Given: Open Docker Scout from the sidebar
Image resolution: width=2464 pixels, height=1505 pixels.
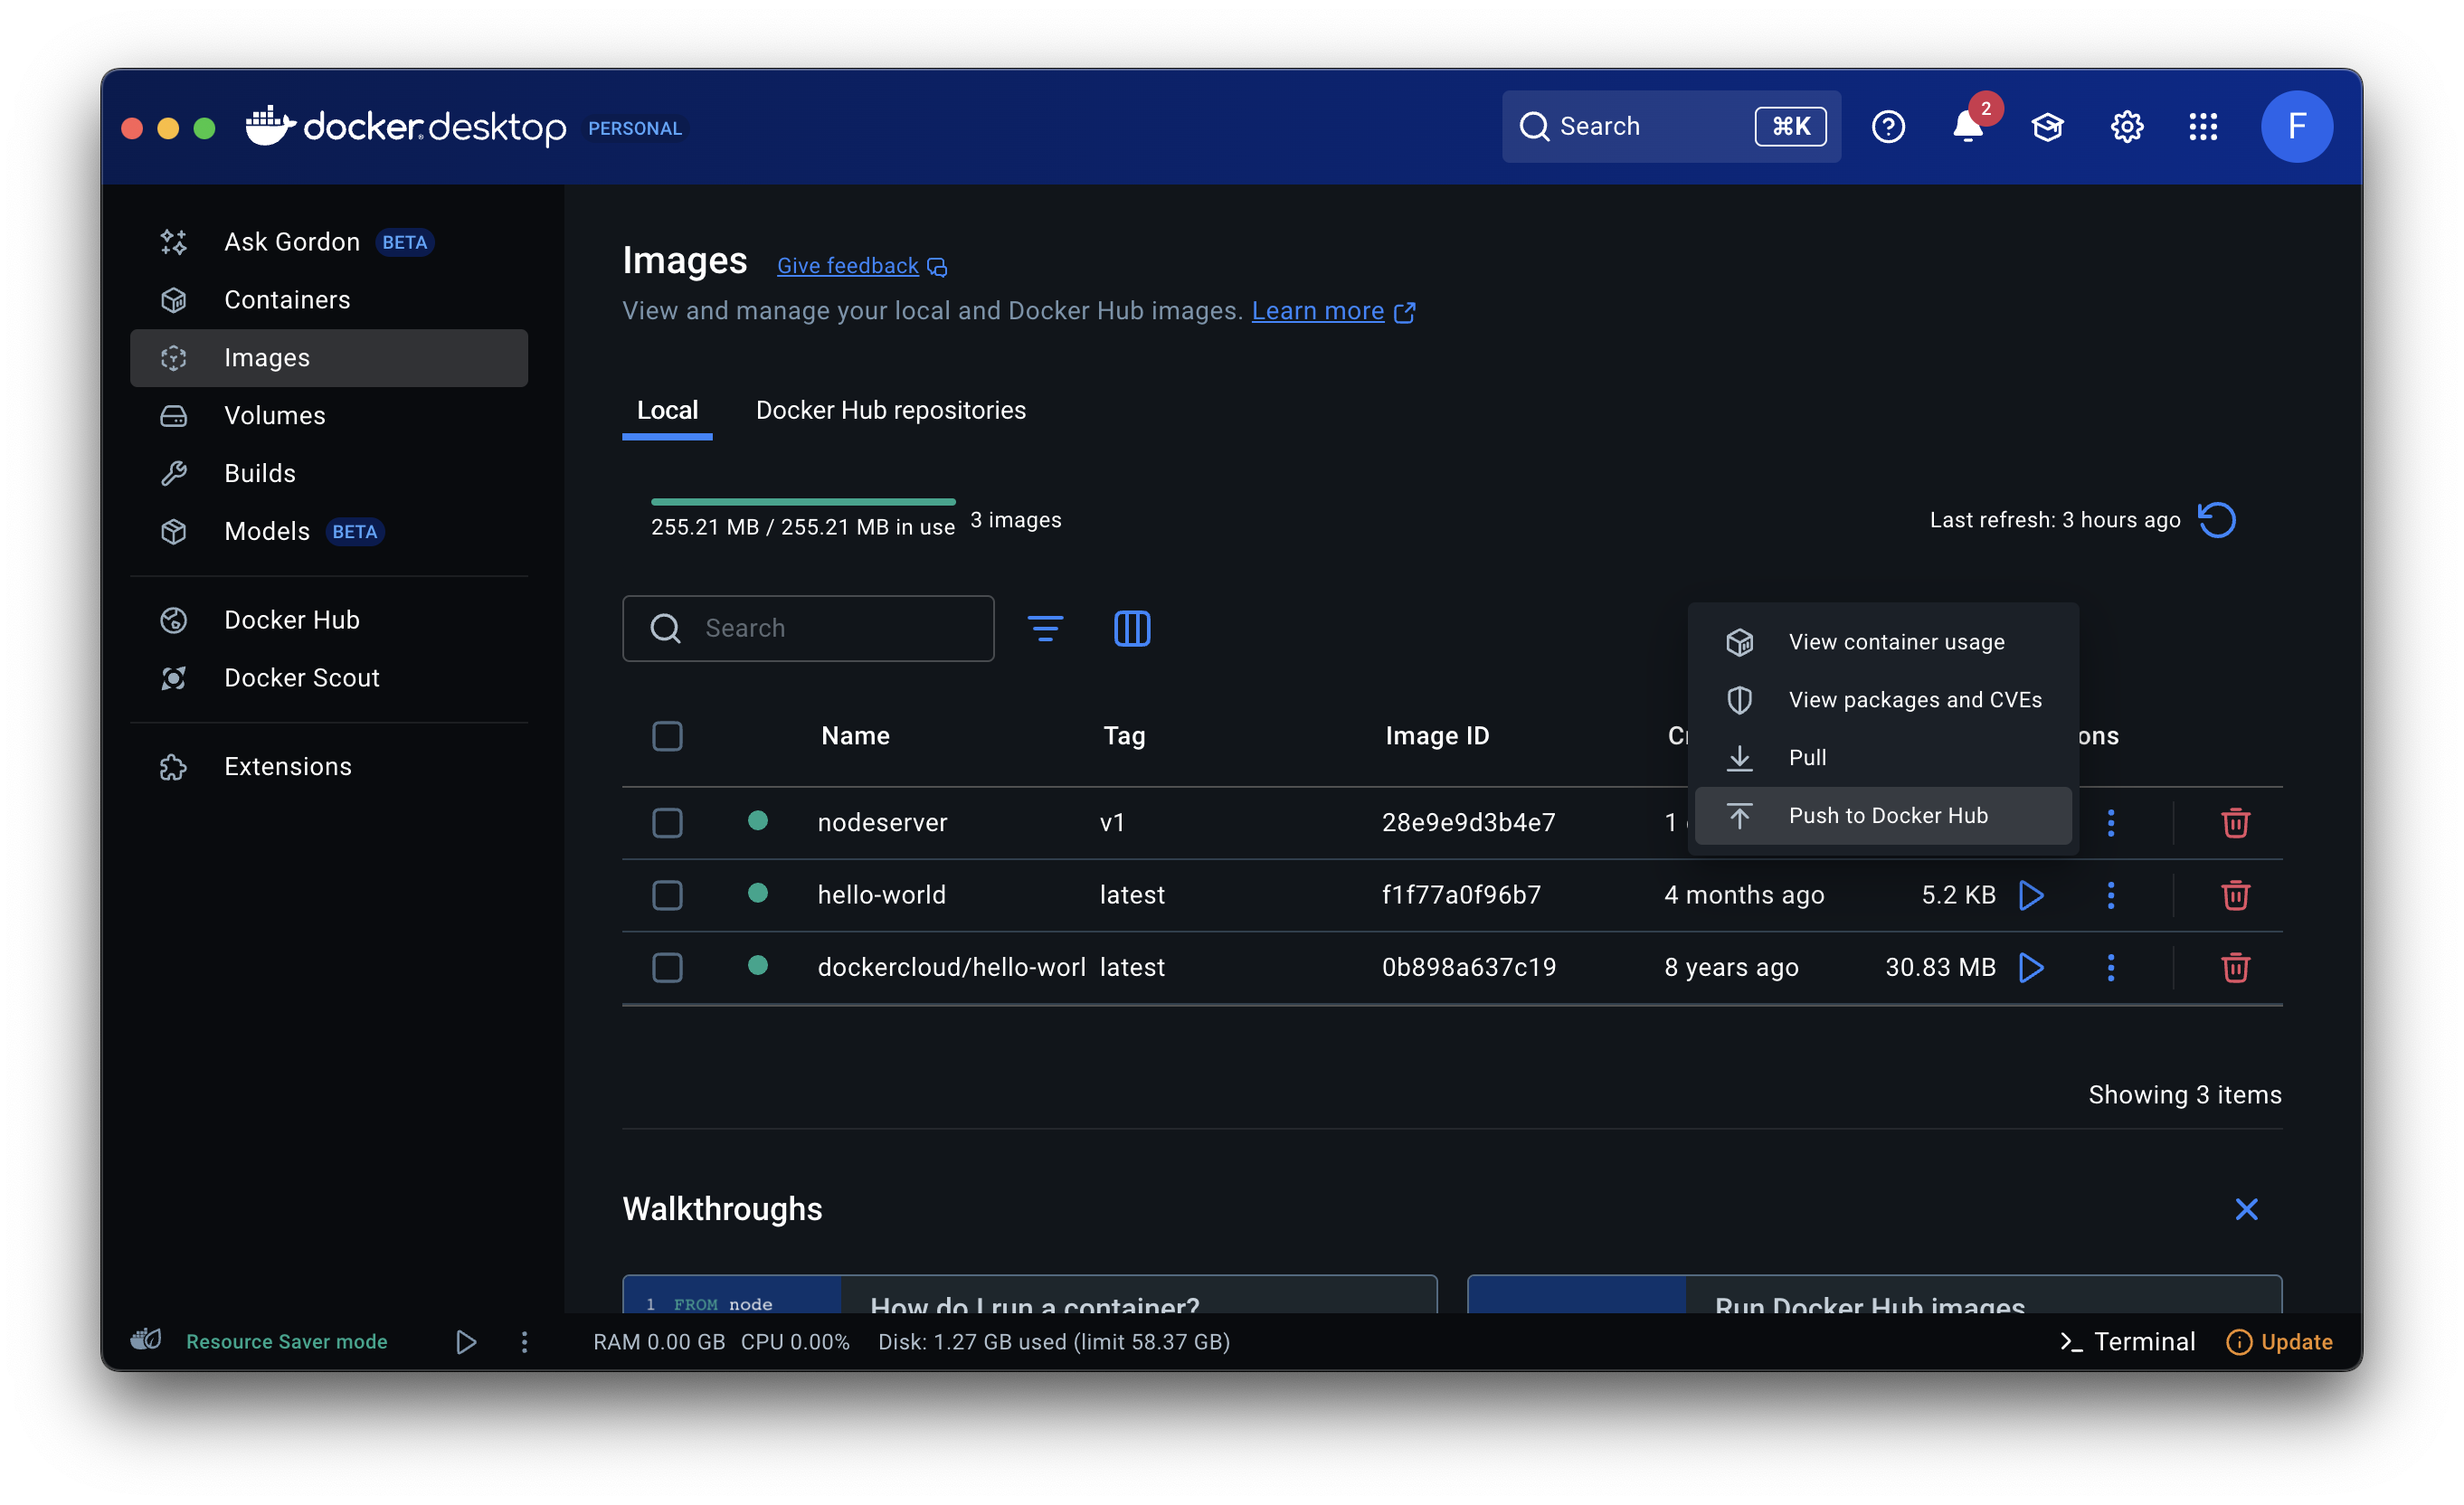Looking at the screenshot, I should [329, 678].
